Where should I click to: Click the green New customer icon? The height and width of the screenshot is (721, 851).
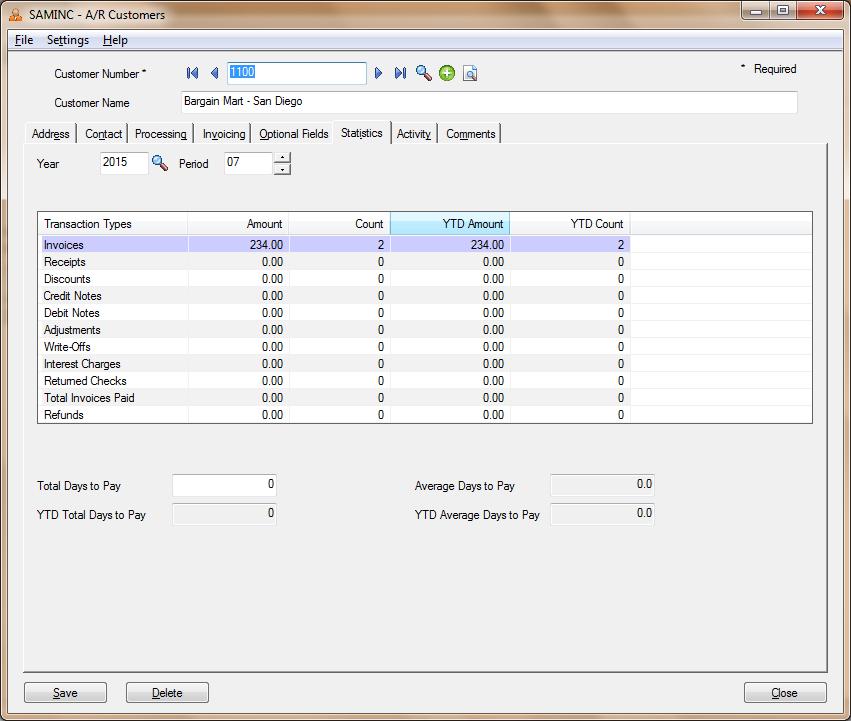click(x=447, y=73)
